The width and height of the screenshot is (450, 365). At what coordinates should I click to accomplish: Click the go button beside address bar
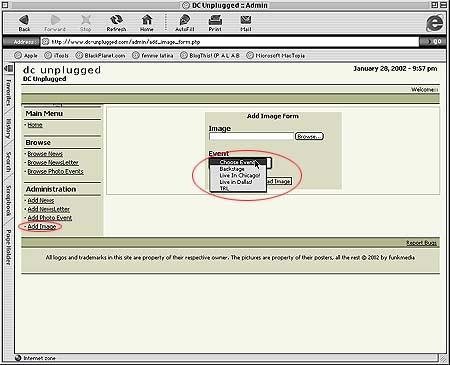434,42
